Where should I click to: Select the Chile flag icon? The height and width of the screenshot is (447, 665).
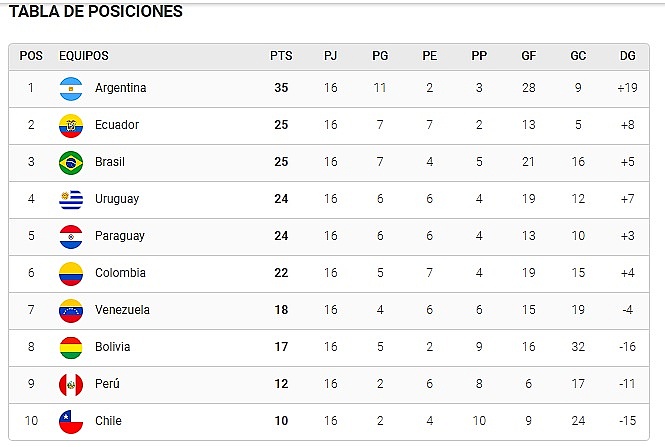(x=71, y=422)
